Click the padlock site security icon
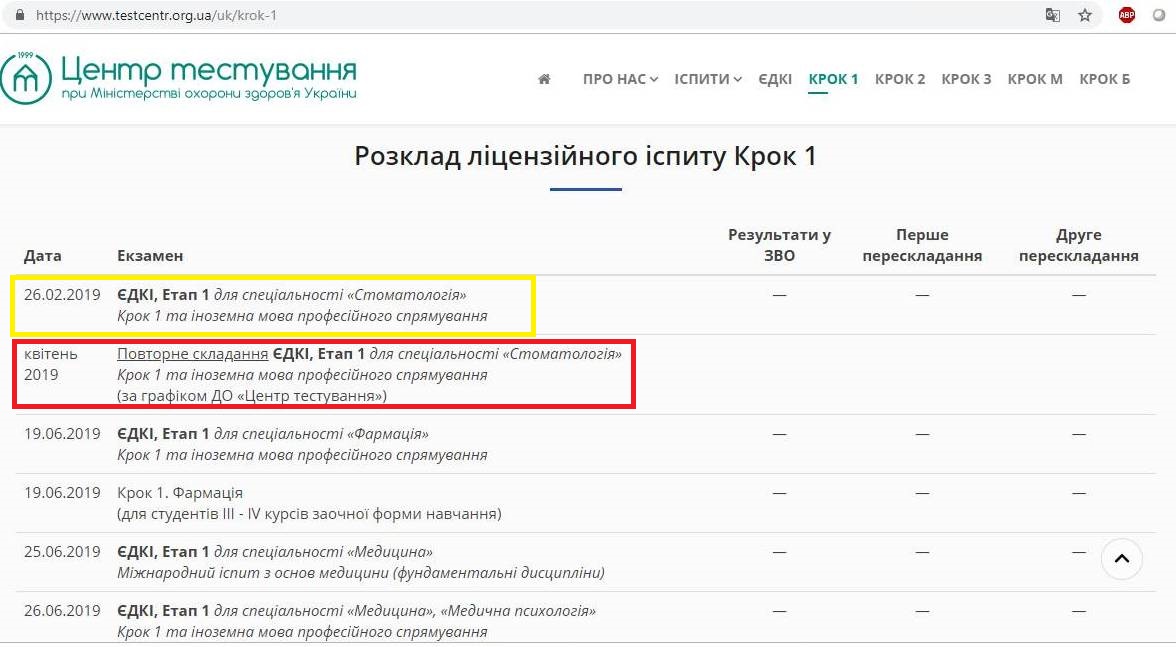This screenshot has width=1176, height=647. click(x=20, y=15)
